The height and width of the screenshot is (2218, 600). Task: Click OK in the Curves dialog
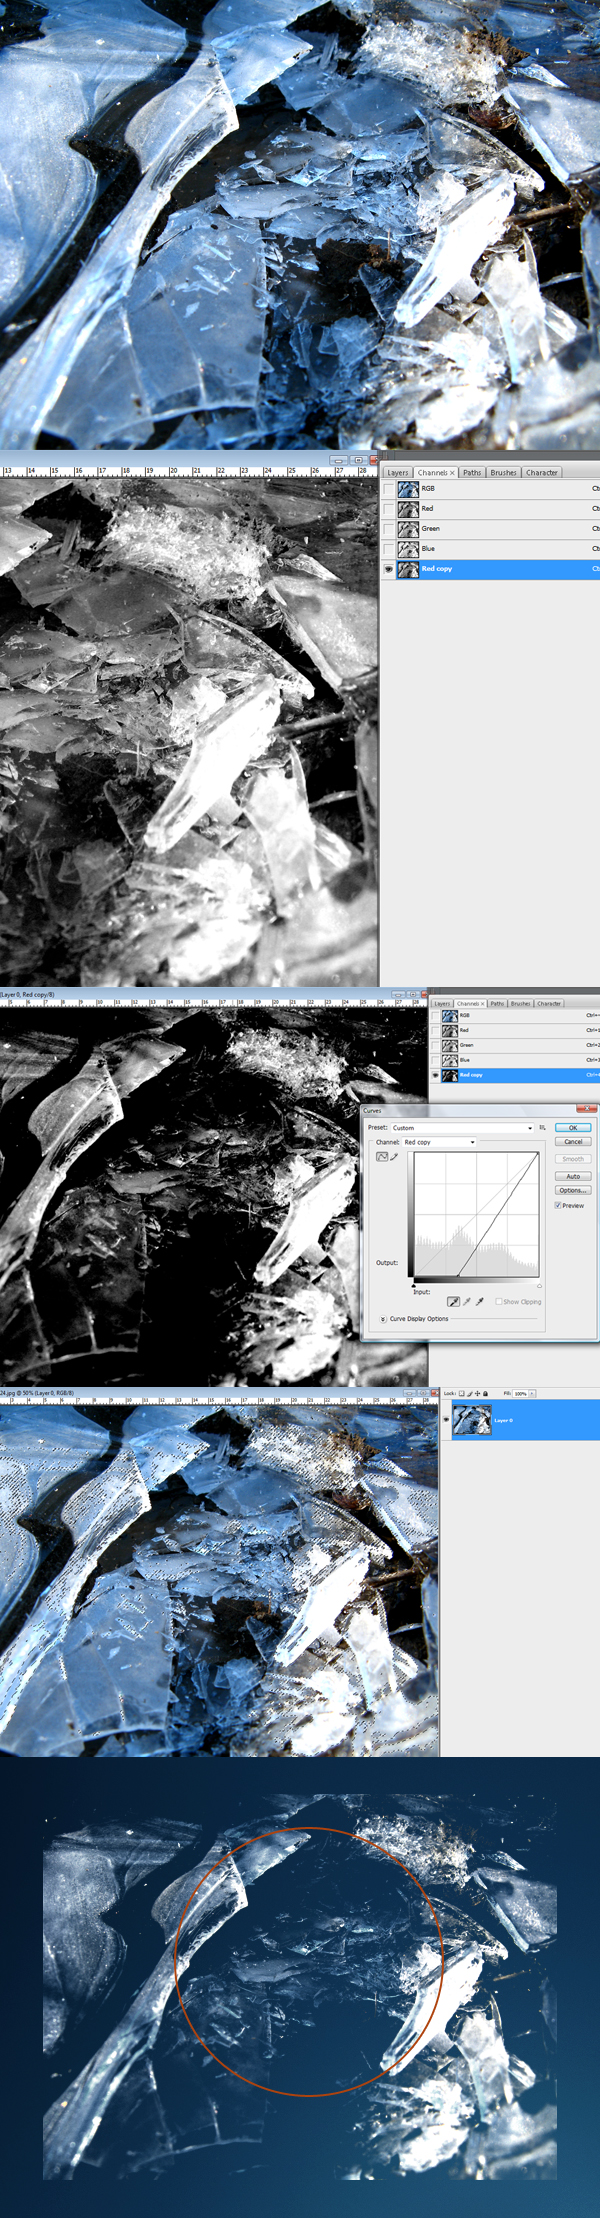tap(573, 1128)
